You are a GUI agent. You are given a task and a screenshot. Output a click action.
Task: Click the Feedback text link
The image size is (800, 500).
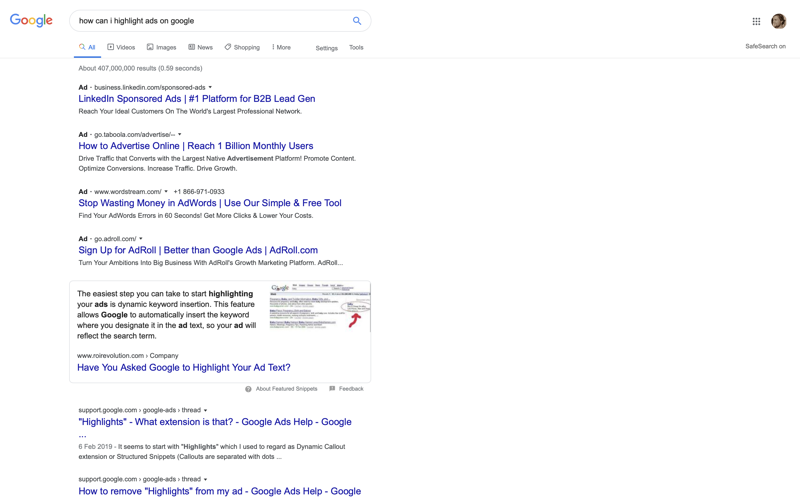[x=351, y=389]
